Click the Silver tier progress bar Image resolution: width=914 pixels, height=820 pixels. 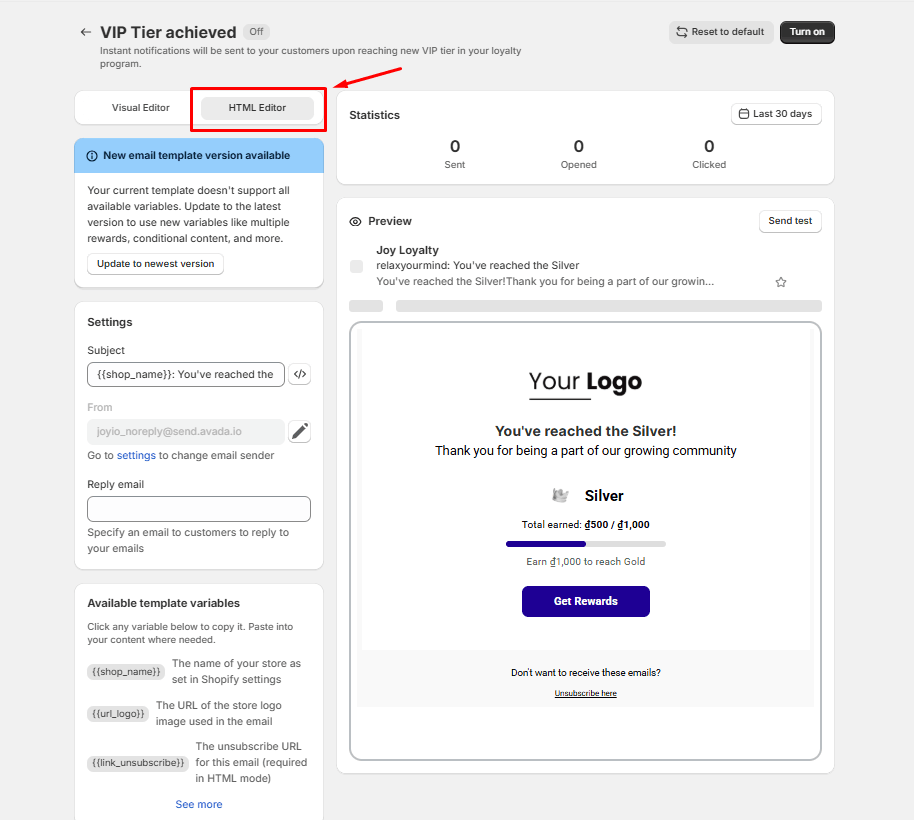pyautogui.click(x=585, y=544)
